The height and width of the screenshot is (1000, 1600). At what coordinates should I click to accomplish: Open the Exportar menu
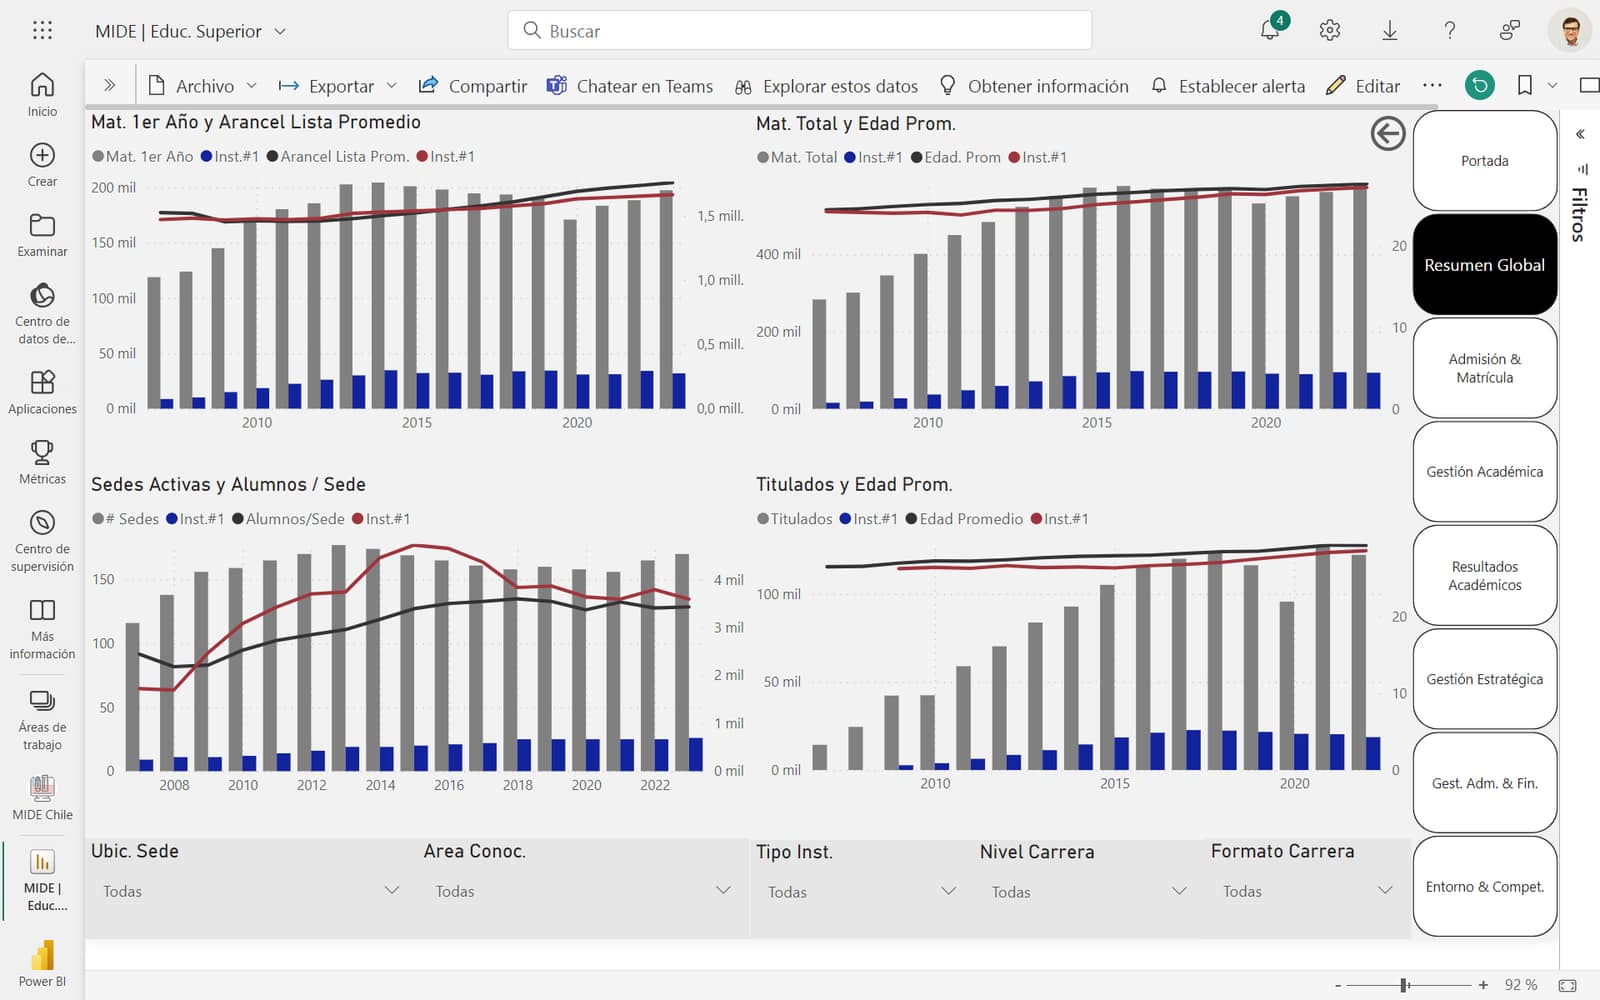[x=338, y=86]
